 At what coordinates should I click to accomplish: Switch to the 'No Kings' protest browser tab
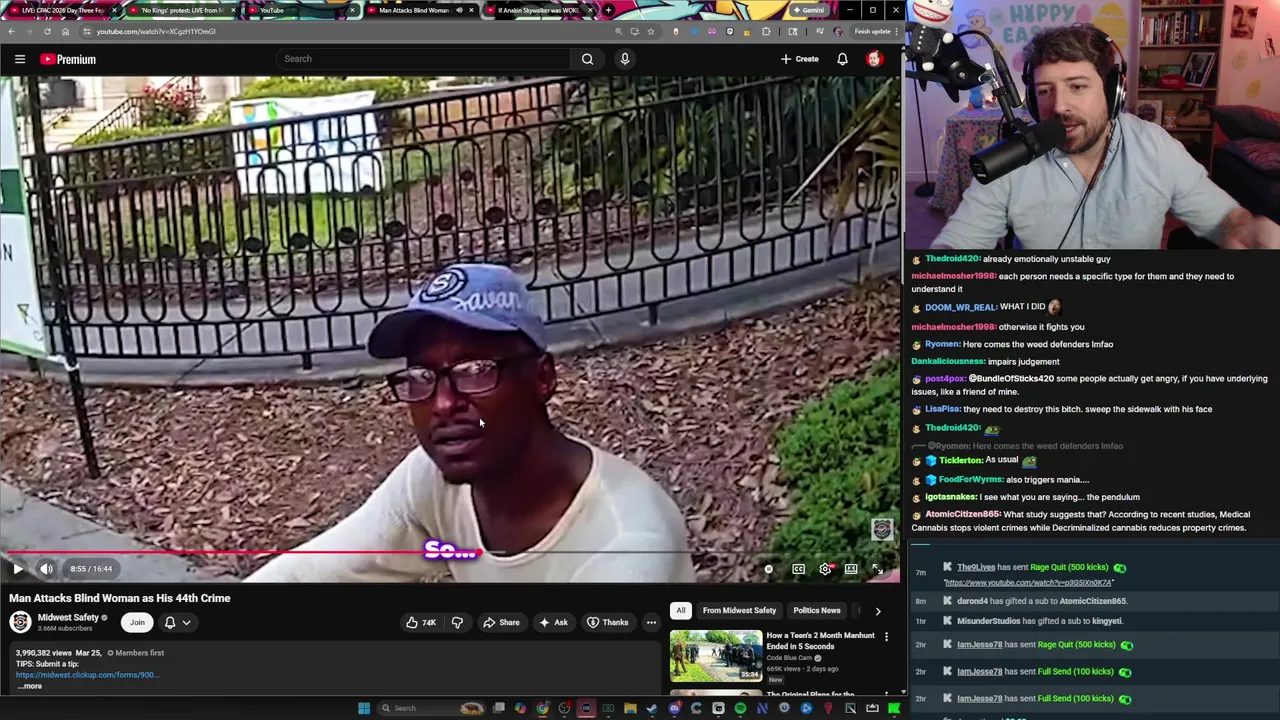pos(182,10)
